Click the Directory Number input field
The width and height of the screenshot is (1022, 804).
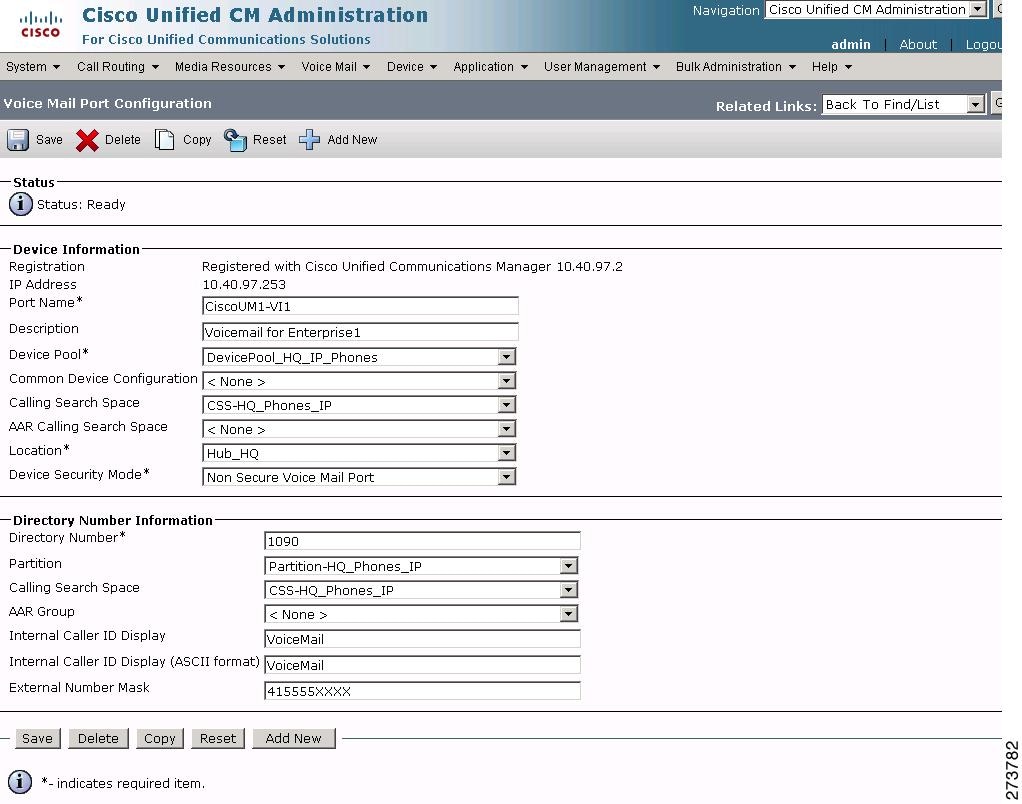(422, 541)
